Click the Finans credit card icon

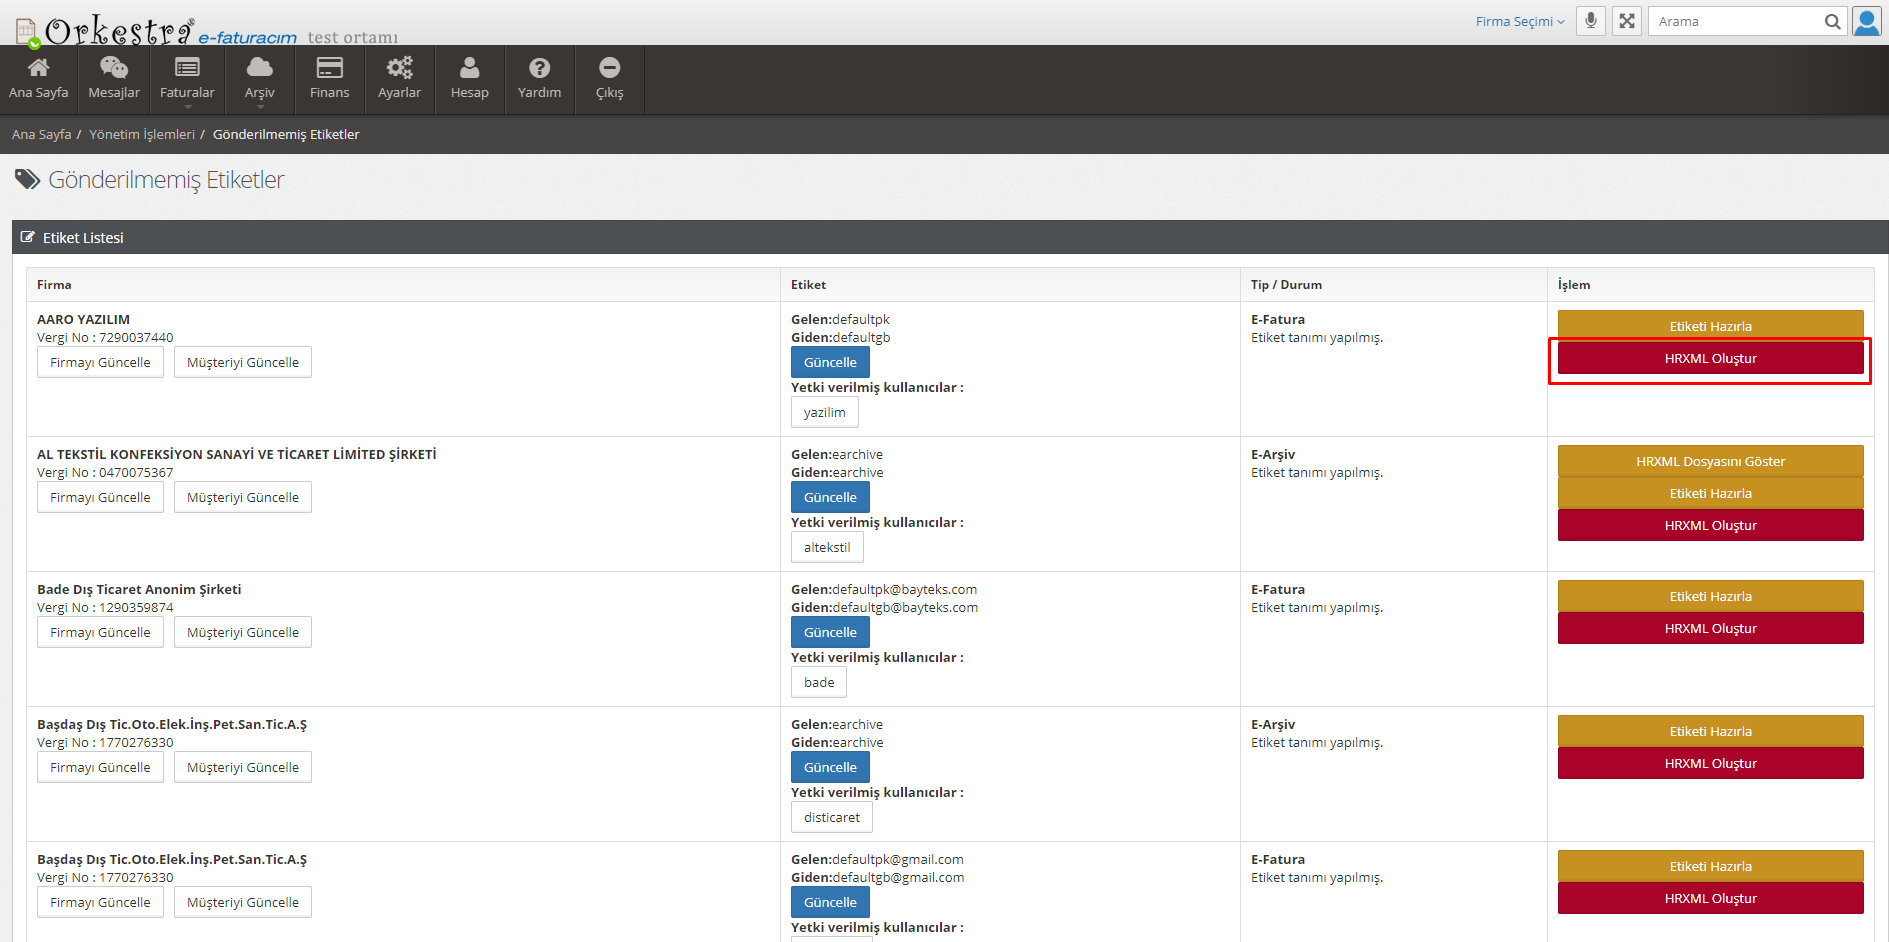(x=329, y=68)
